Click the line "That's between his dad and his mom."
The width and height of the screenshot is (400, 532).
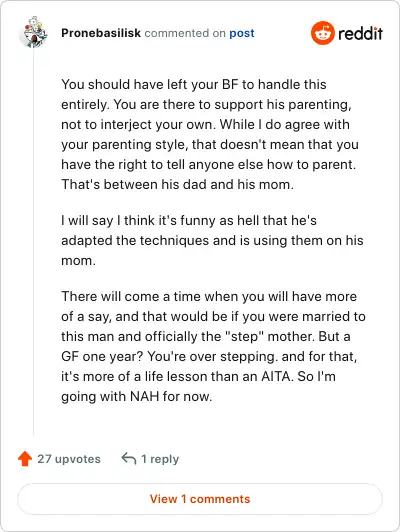pos(177,185)
